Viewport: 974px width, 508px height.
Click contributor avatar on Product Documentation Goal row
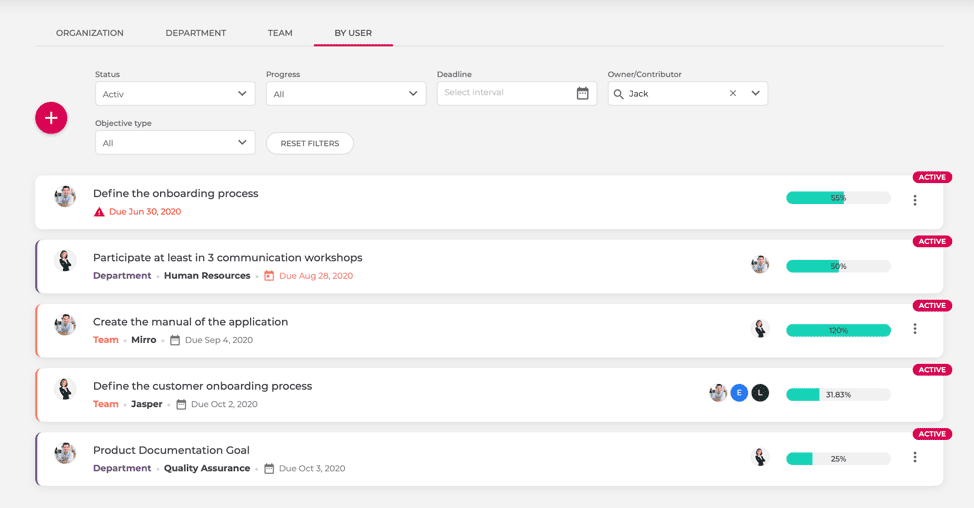(x=760, y=457)
